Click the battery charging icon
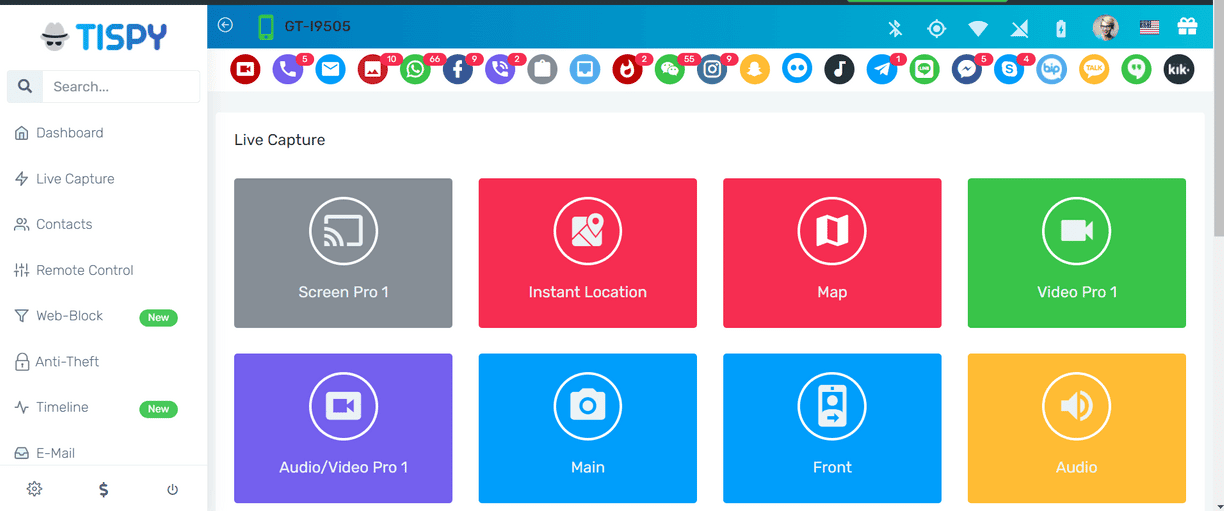 click(1061, 28)
